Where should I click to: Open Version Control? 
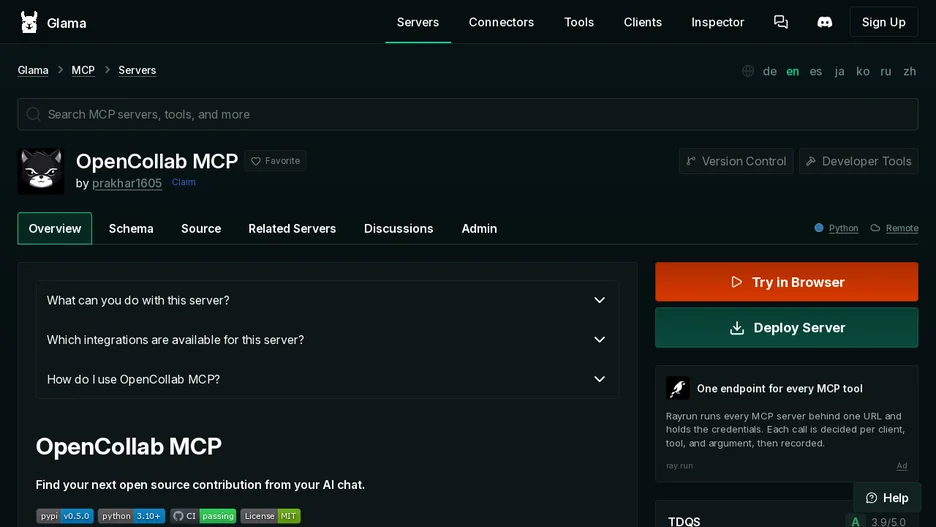tap(736, 161)
